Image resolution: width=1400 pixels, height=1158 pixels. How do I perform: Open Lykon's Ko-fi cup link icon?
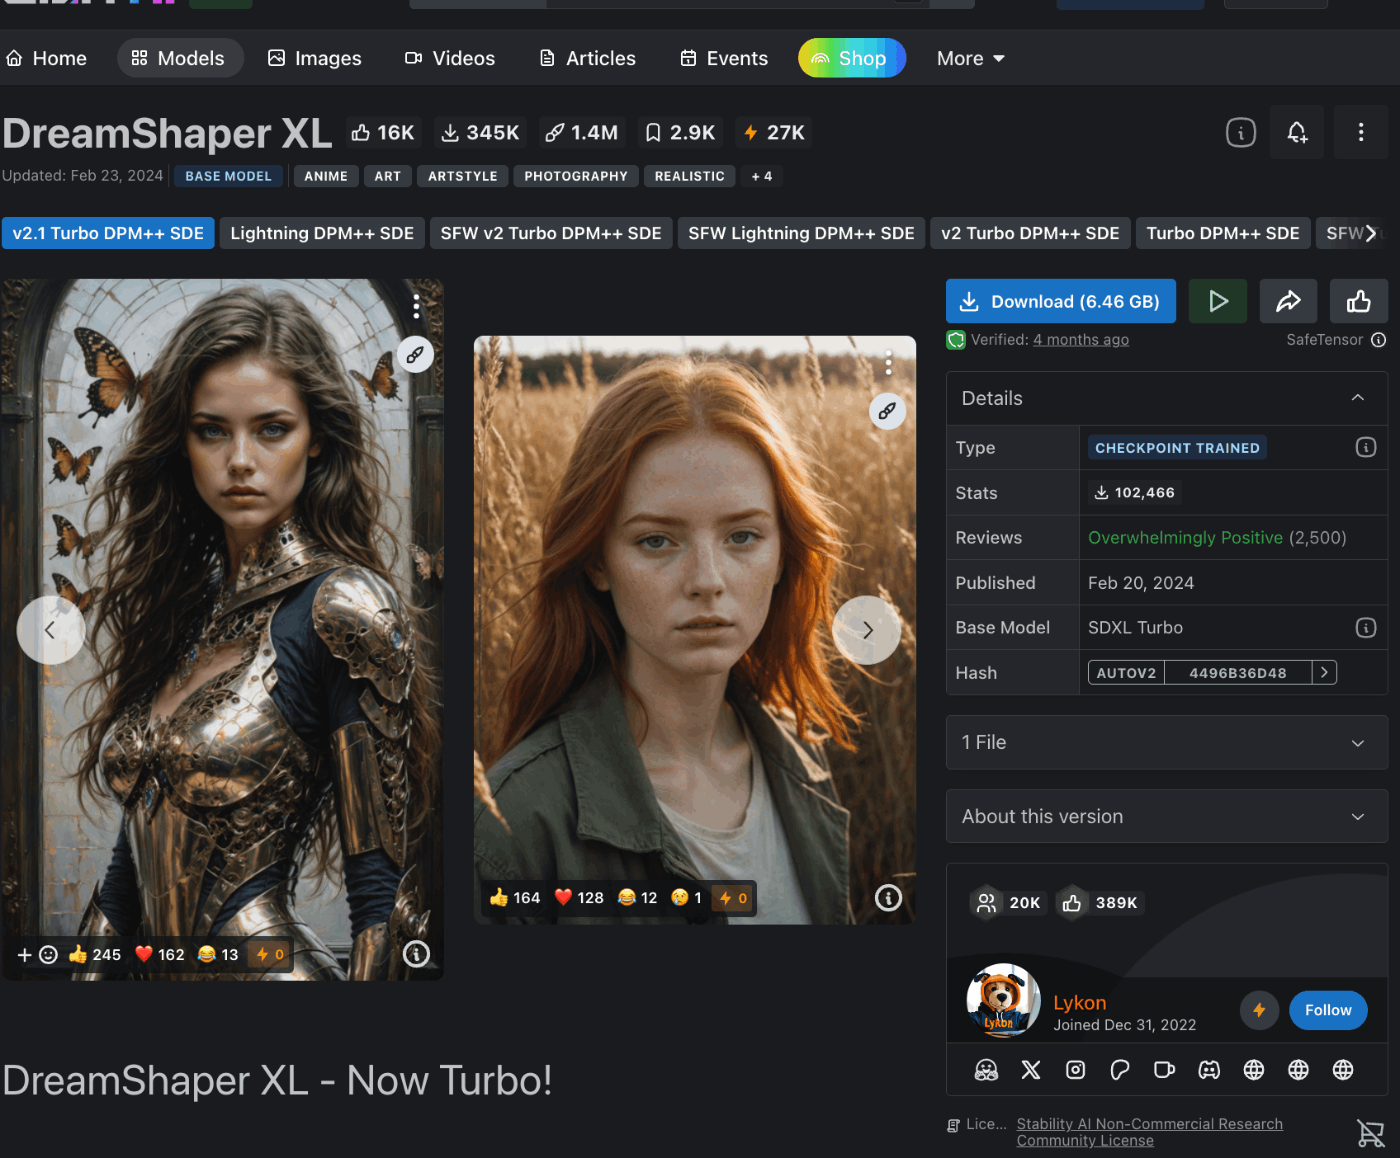pyautogui.click(x=1164, y=1070)
